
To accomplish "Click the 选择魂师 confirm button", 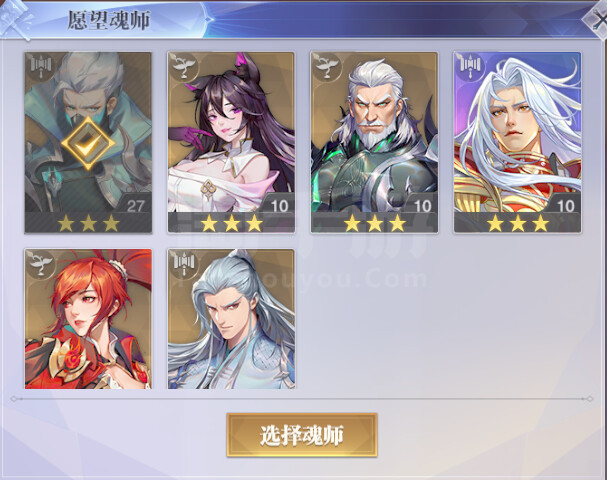I will coord(302,435).
